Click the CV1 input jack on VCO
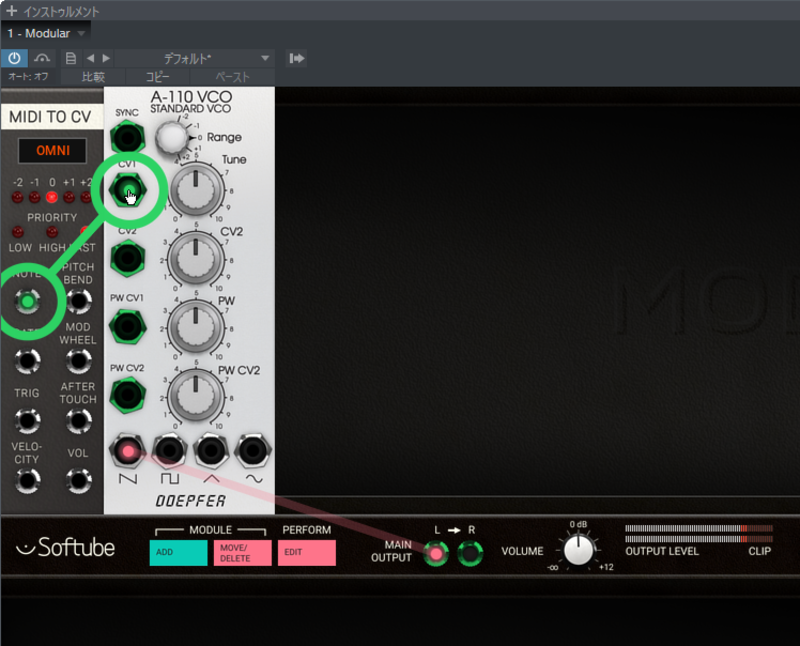The height and width of the screenshot is (646, 800). (128, 190)
